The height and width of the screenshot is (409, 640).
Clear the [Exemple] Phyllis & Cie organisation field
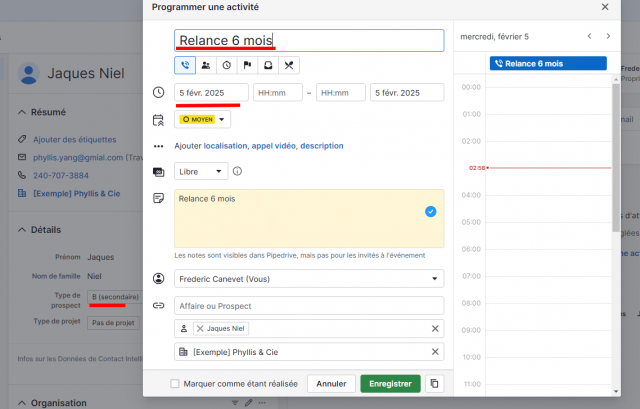[435, 352]
